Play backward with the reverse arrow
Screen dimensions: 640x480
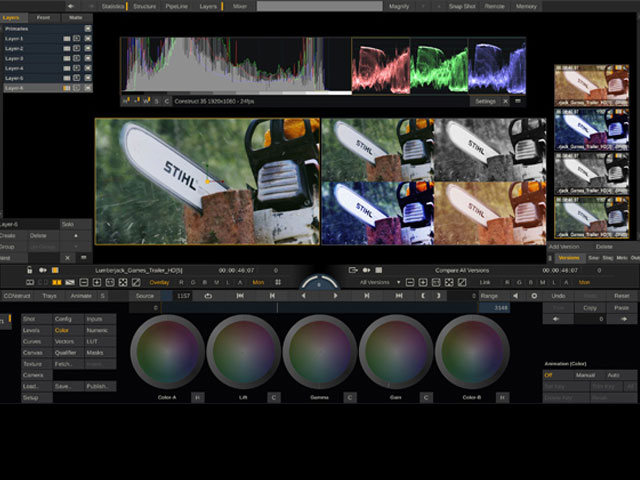point(303,296)
